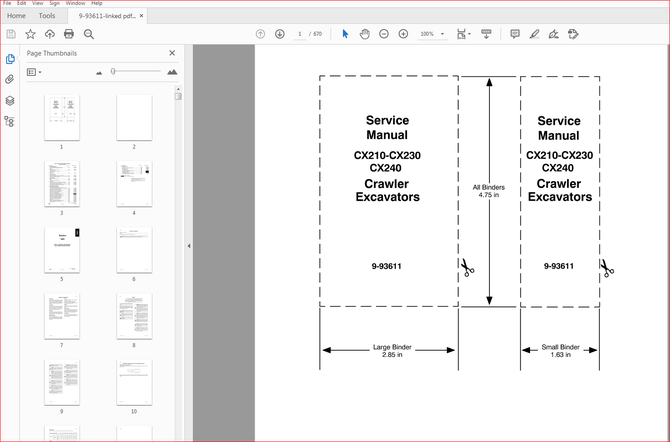The height and width of the screenshot is (442, 670).
Task: Select the page 1 thumbnail
Action: 62,118
